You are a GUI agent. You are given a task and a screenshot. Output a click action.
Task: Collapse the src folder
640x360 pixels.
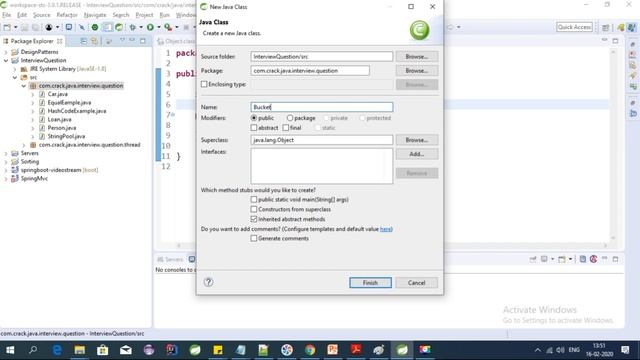(x=15, y=77)
